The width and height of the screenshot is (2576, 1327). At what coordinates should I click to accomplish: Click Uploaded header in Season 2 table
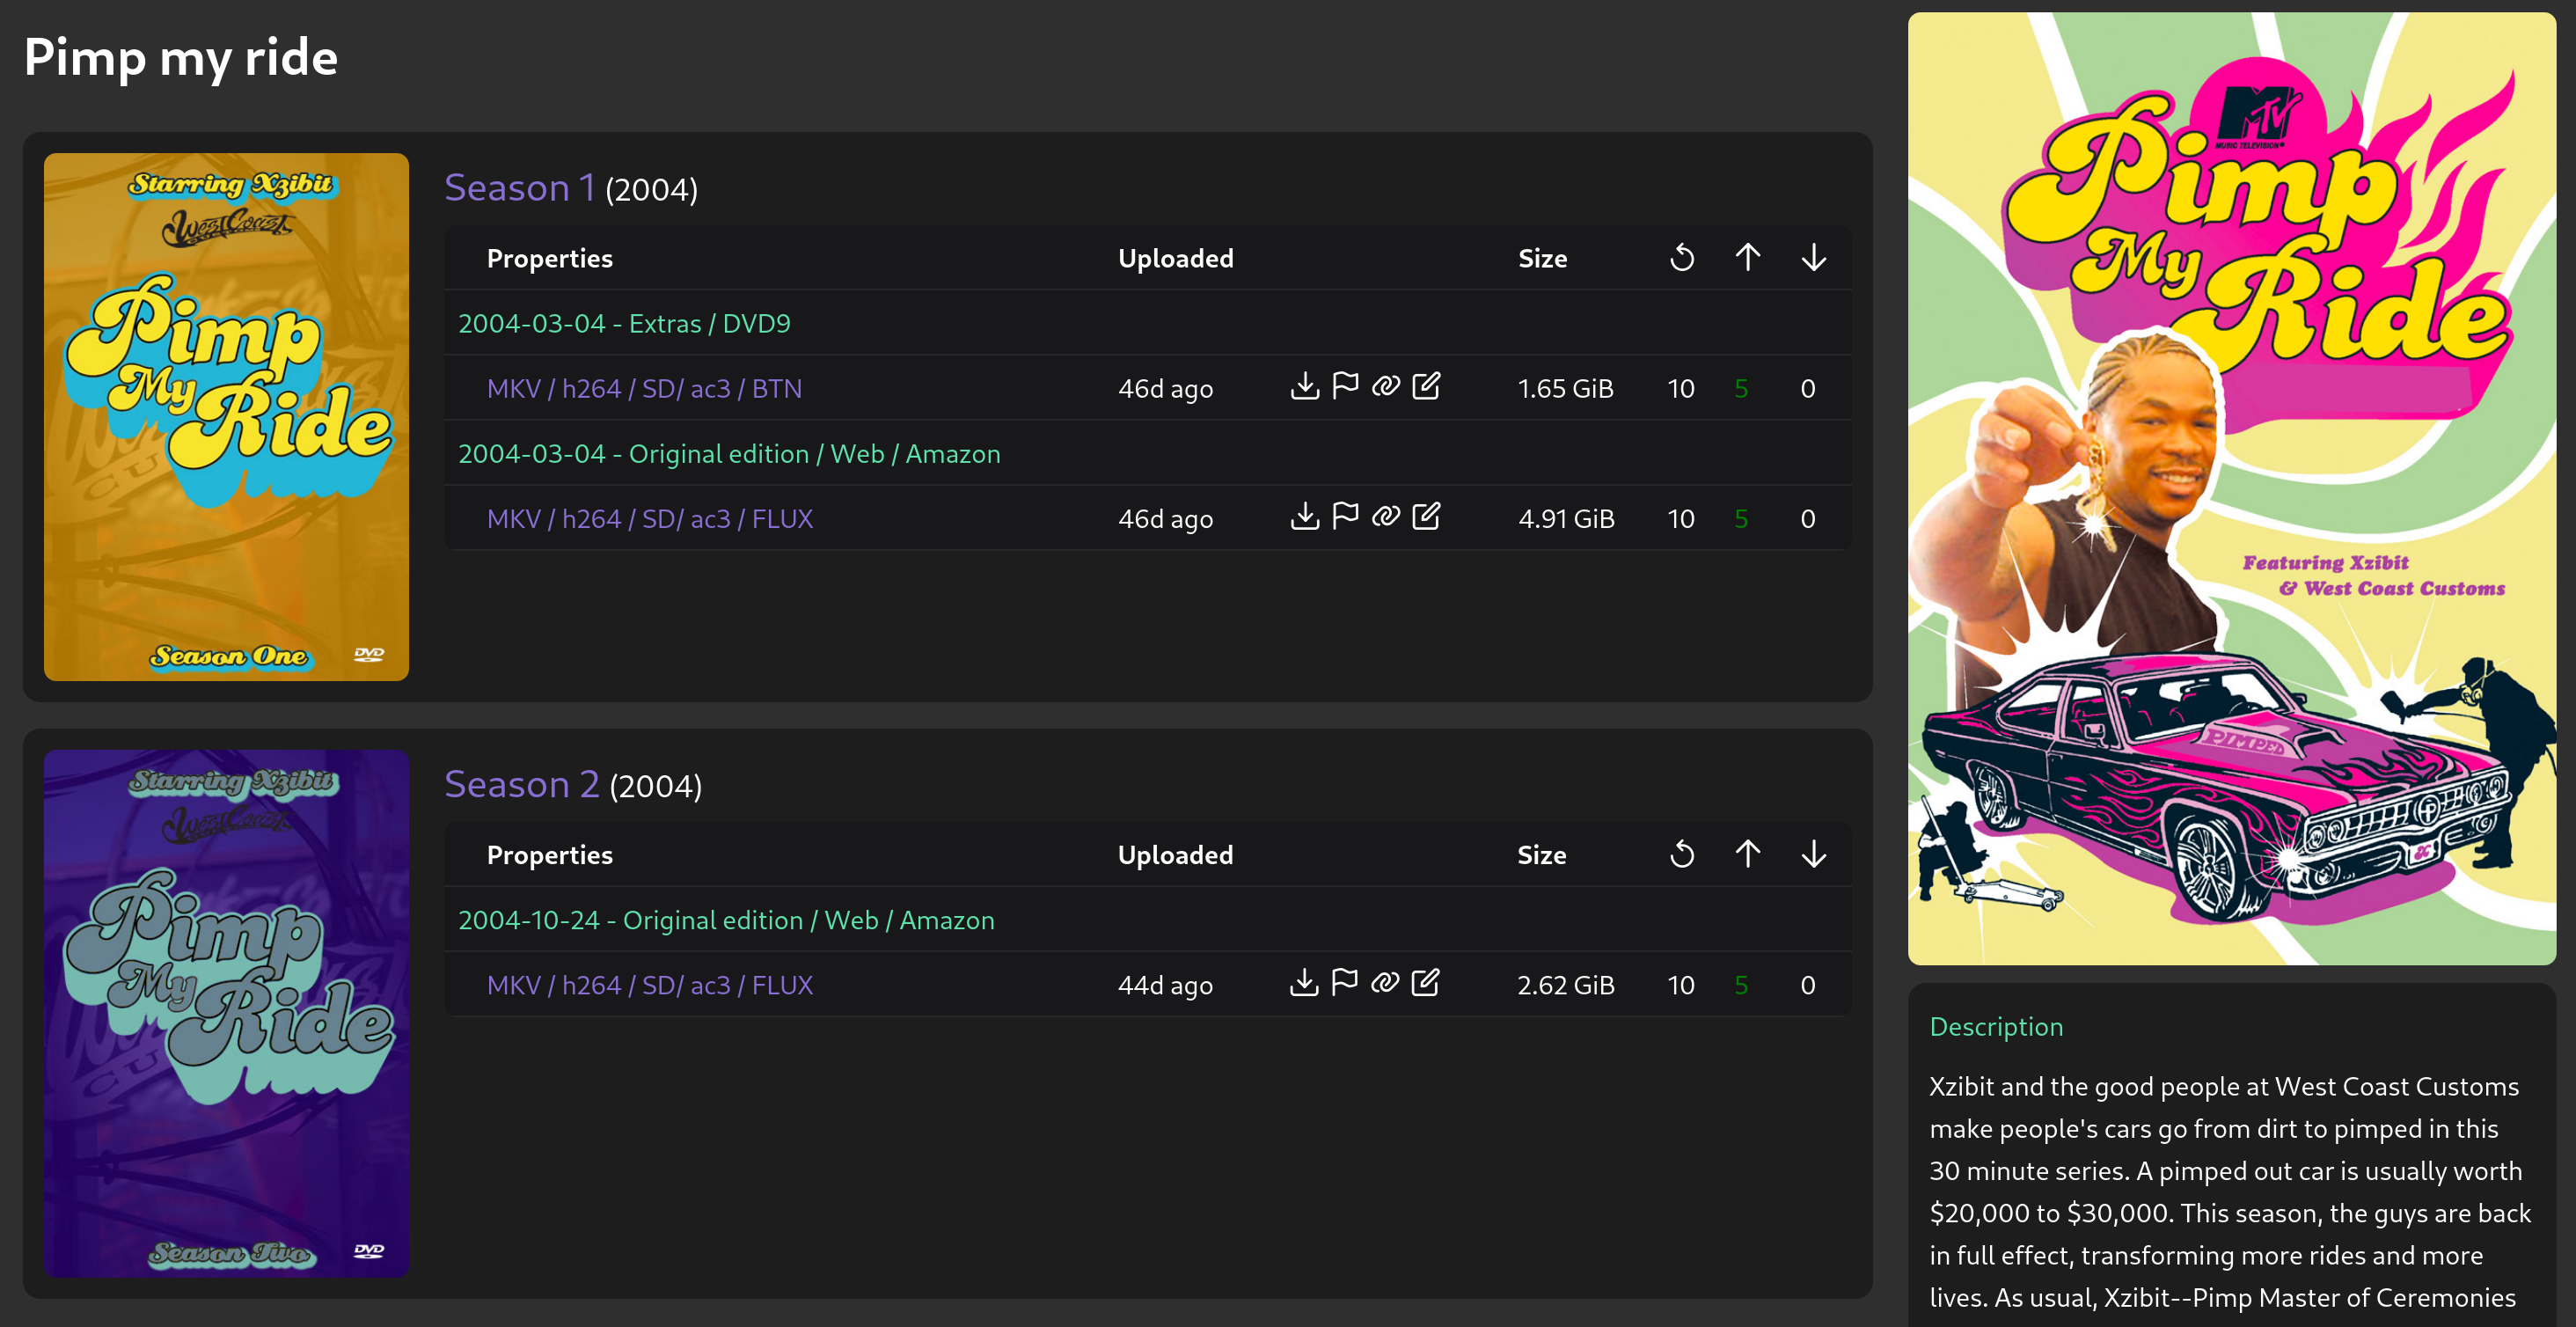click(x=1175, y=855)
